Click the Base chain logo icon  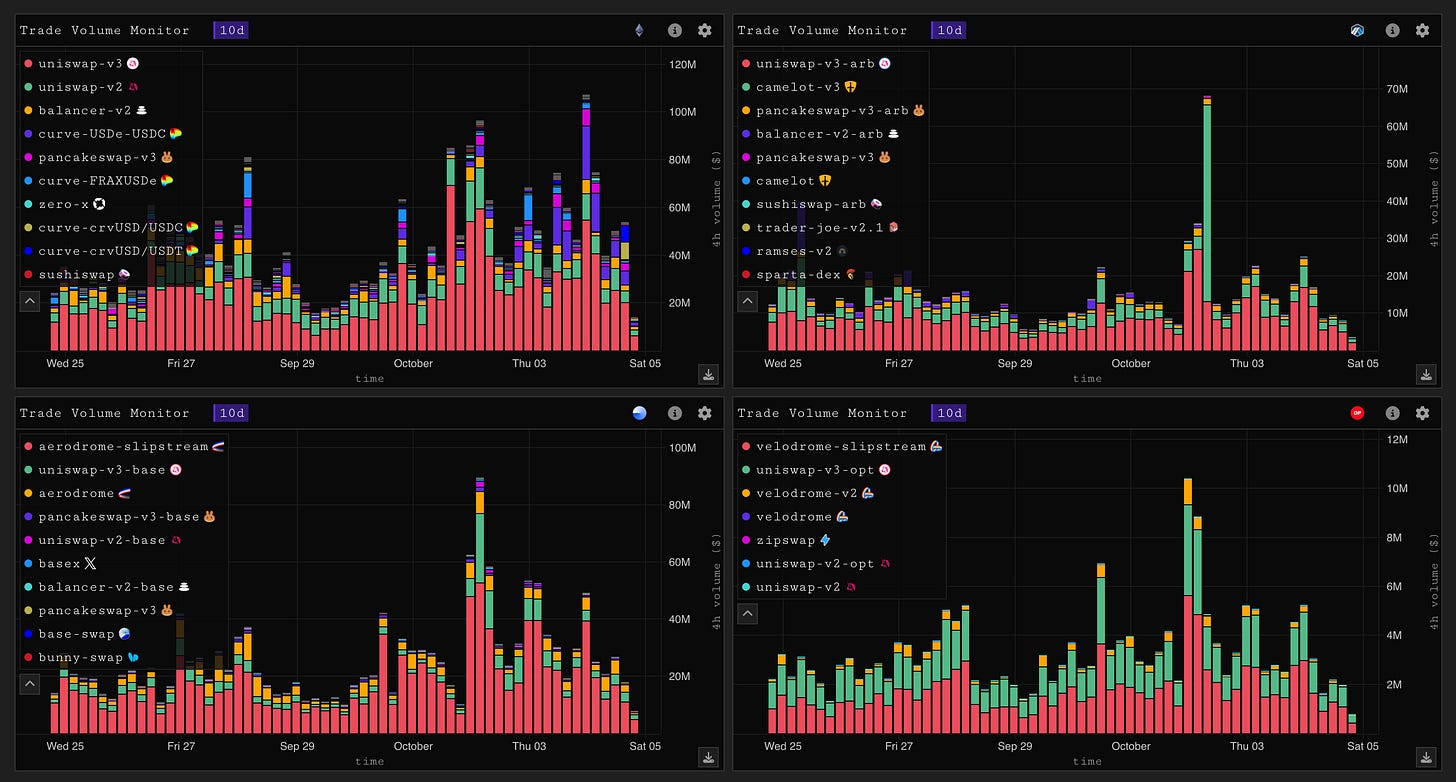coord(640,413)
